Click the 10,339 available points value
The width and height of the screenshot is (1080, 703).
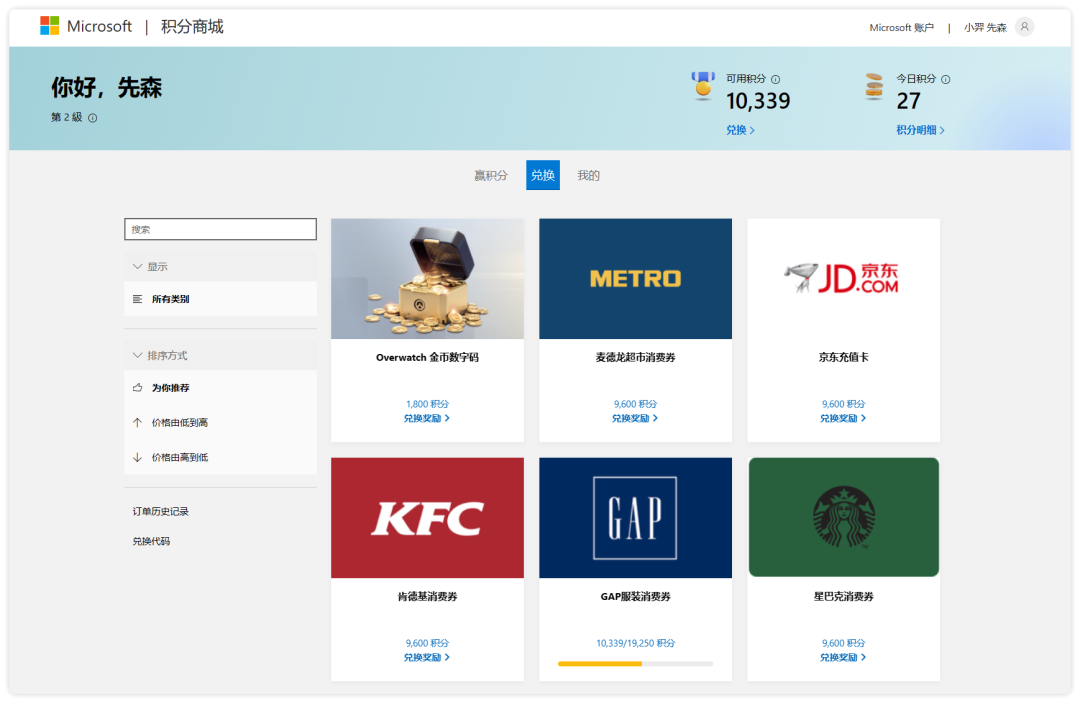pos(758,101)
